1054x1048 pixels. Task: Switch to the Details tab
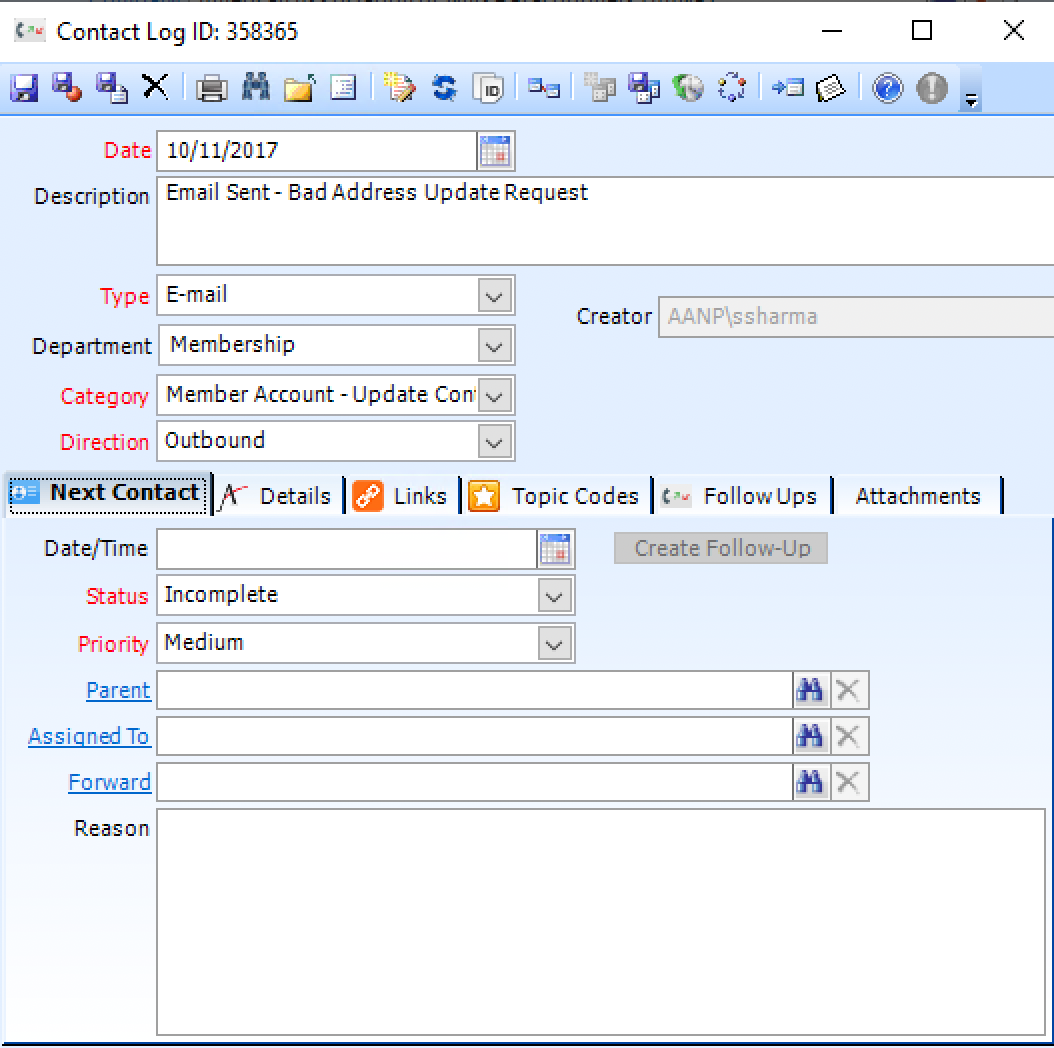(x=280, y=496)
